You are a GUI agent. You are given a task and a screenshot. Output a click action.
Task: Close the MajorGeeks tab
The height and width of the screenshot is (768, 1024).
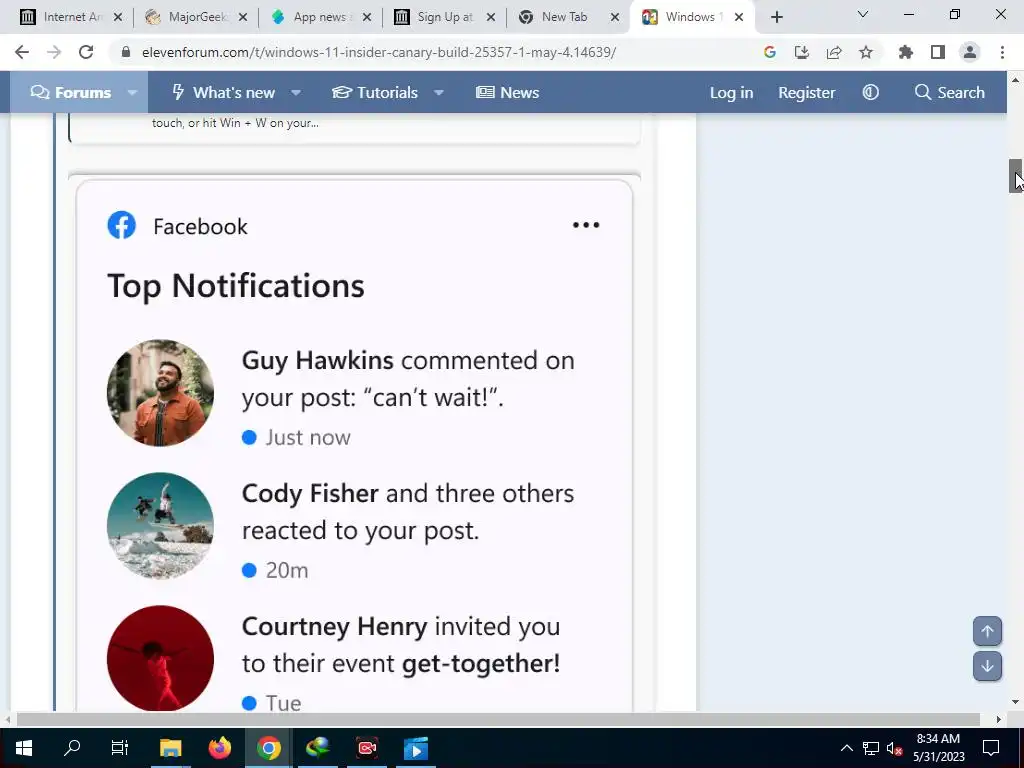[243, 18]
